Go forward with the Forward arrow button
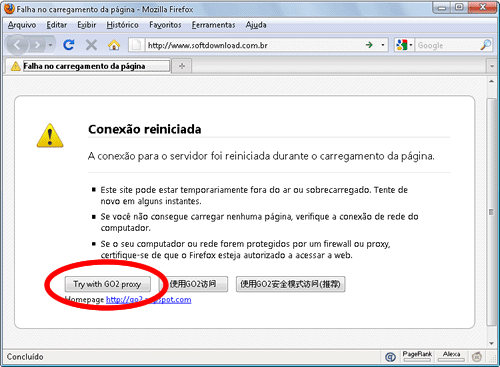500x367 pixels. click(x=37, y=45)
